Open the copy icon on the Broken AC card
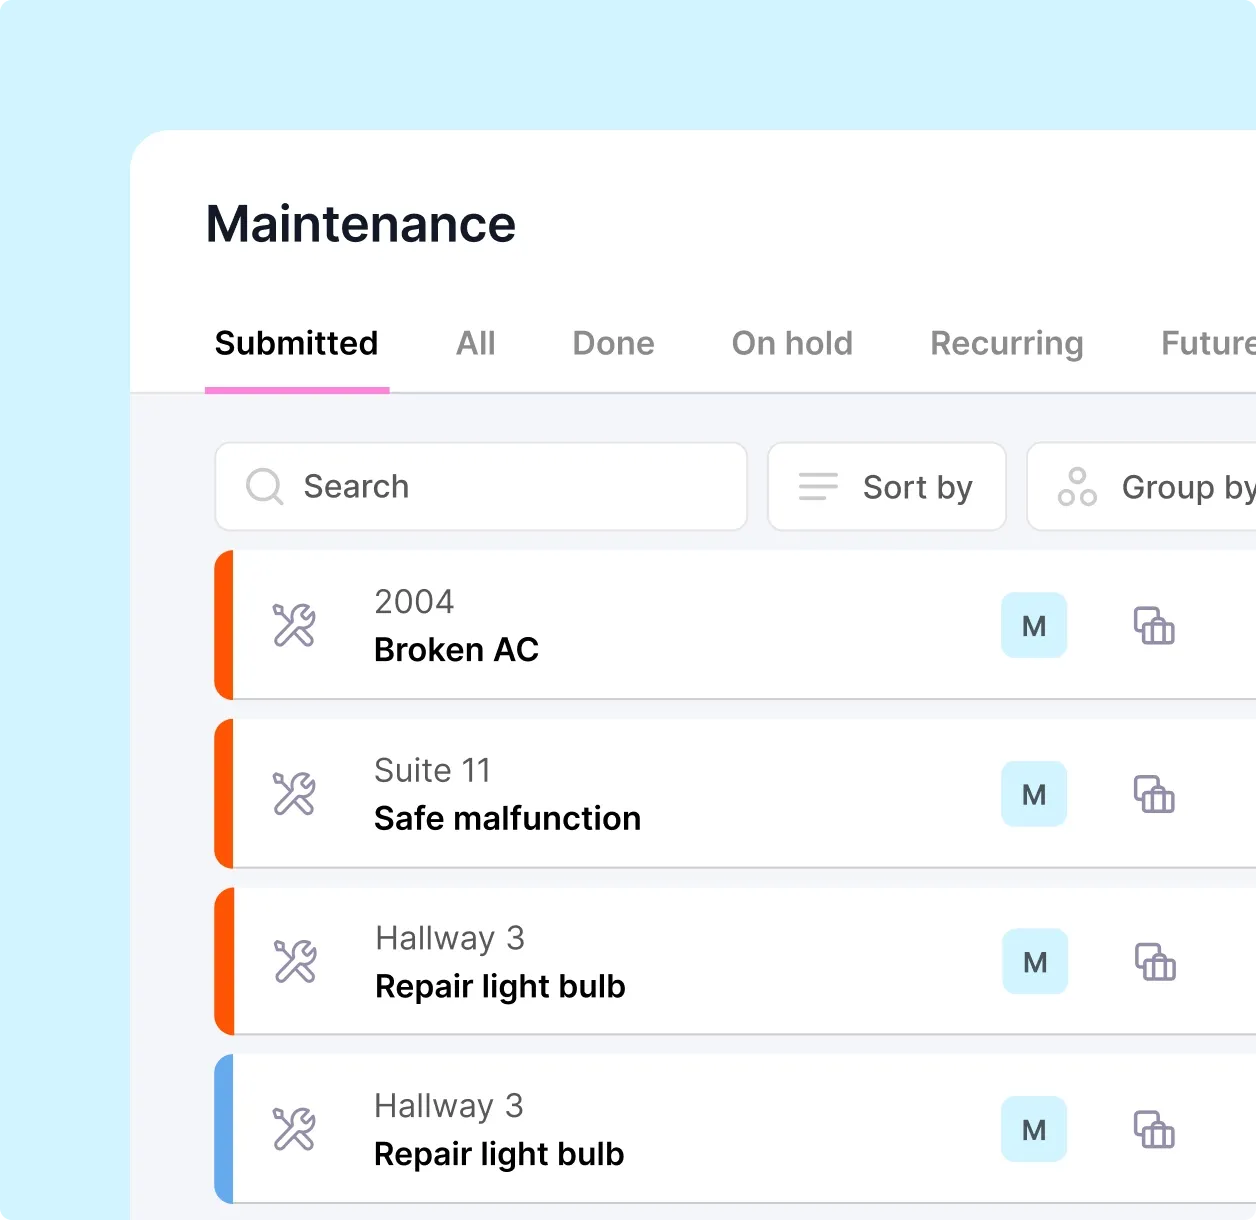The height and width of the screenshot is (1220, 1256). pos(1153,625)
